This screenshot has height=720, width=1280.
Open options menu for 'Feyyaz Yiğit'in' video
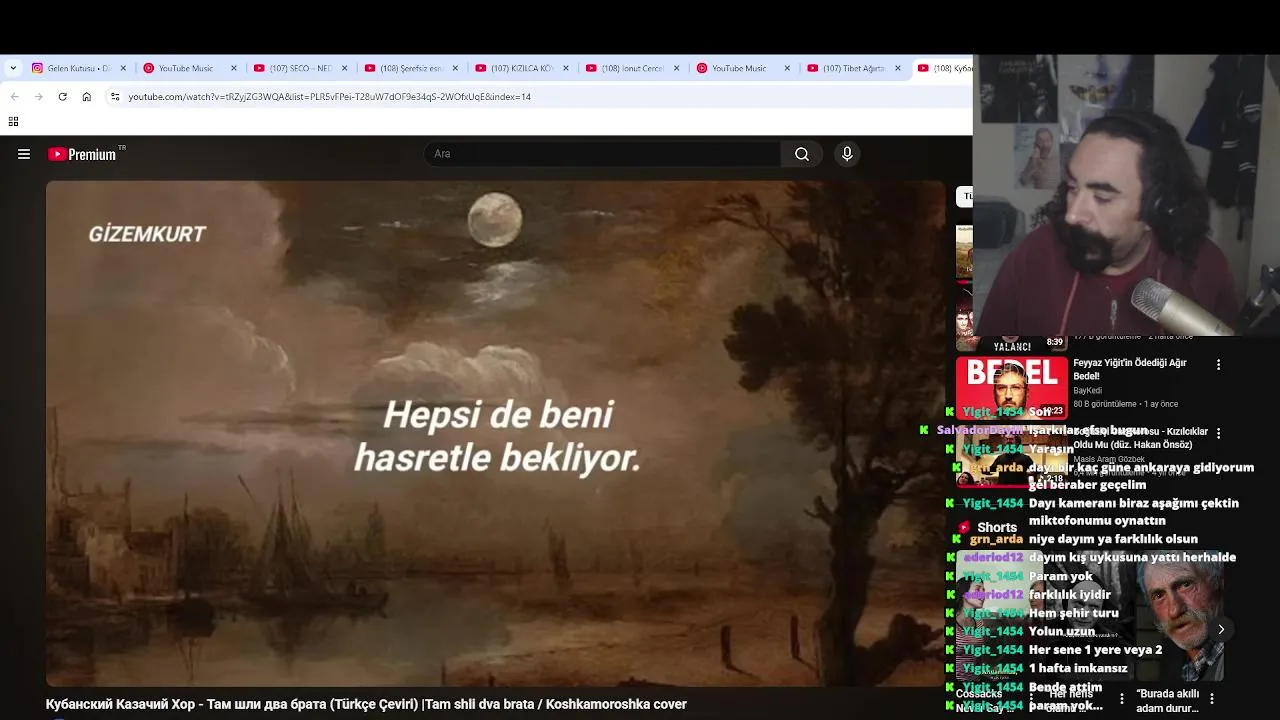[1218, 365]
